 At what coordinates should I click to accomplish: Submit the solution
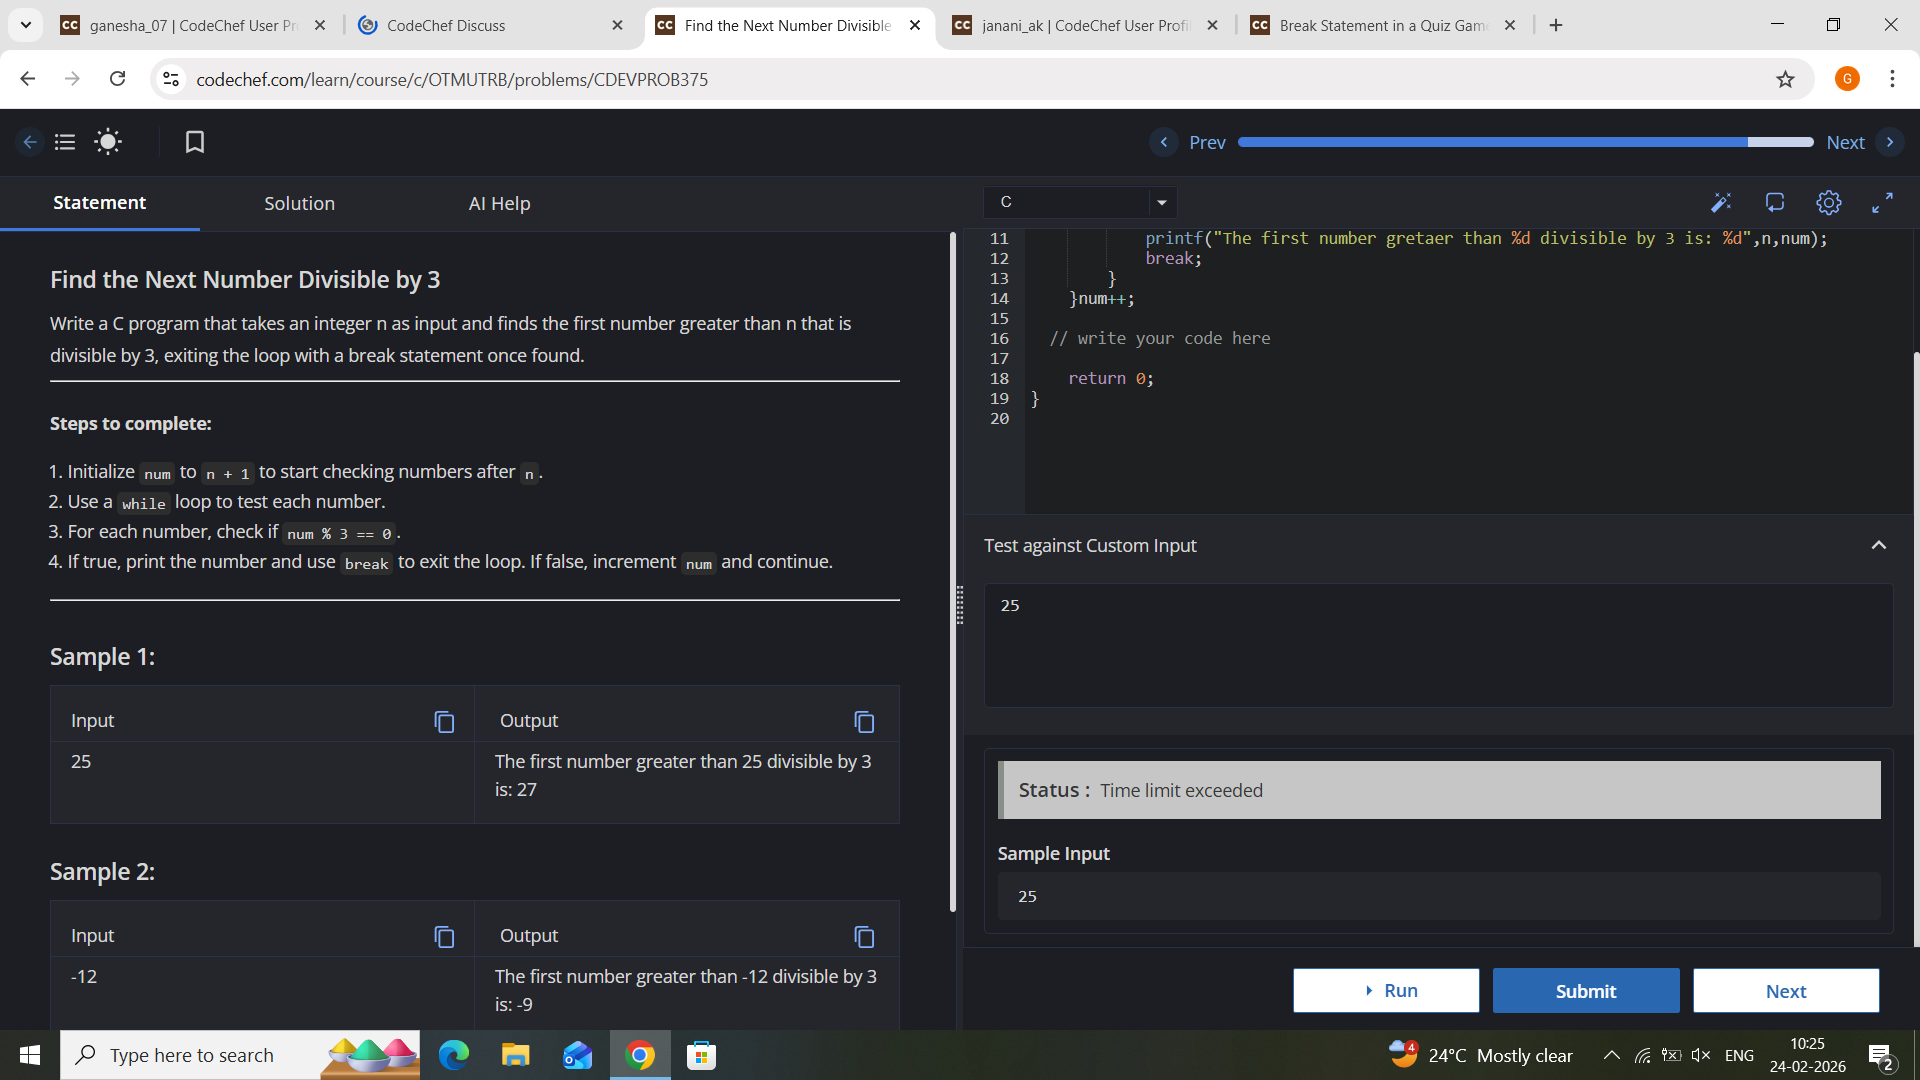click(x=1586, y=990)
